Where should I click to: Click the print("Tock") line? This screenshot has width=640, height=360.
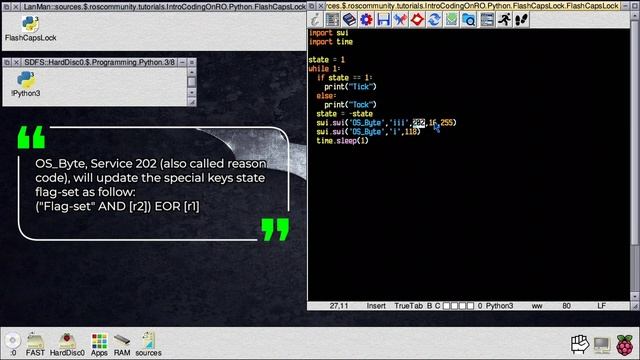[x=350, y=104]
